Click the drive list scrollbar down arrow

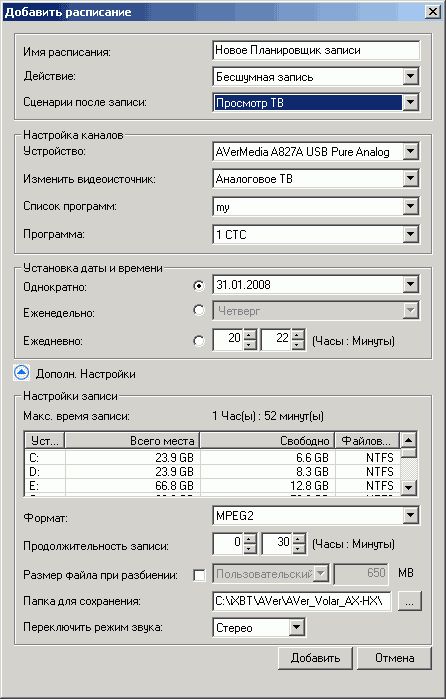point(409,488)
